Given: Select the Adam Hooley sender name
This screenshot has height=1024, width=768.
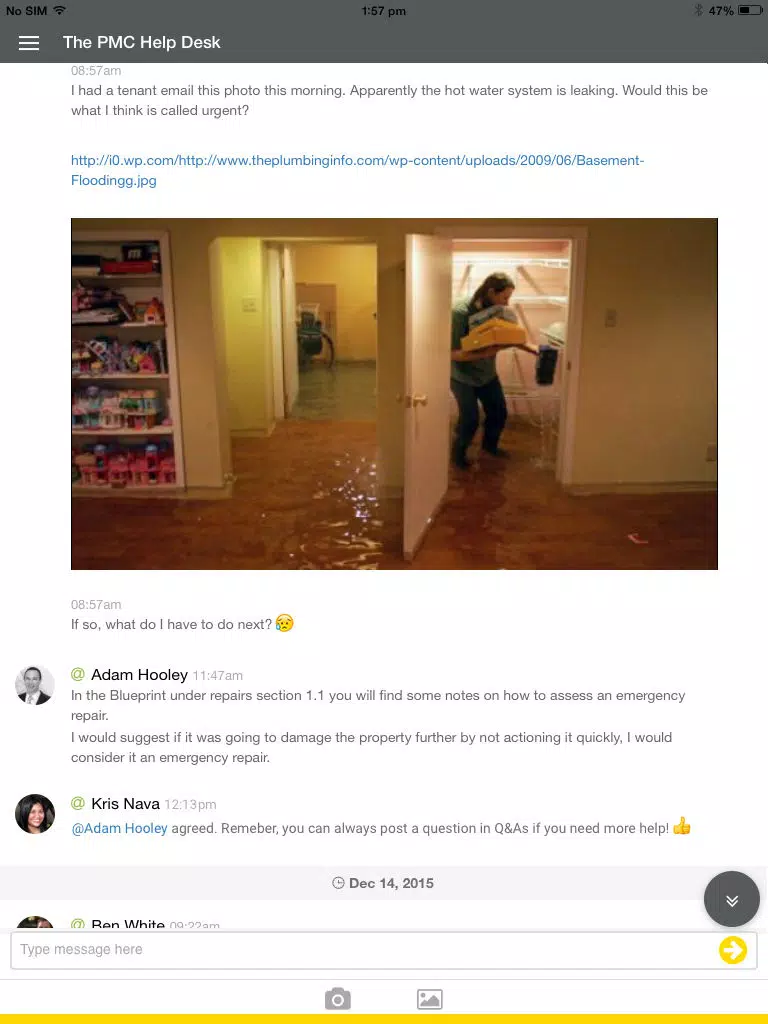Looking at the screenshot, I should 139,675.
